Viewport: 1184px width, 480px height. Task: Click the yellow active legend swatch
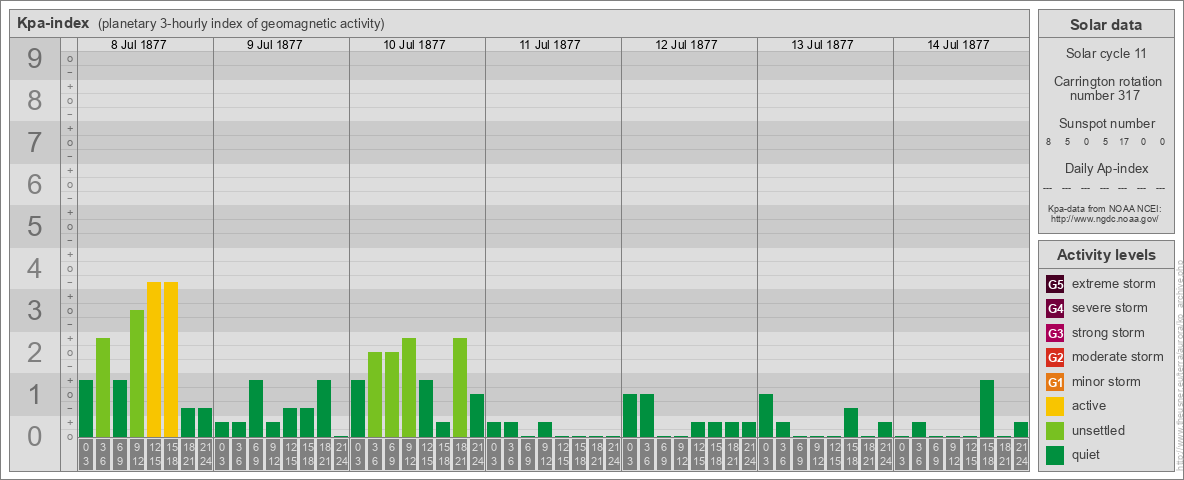click(1055, 406)
